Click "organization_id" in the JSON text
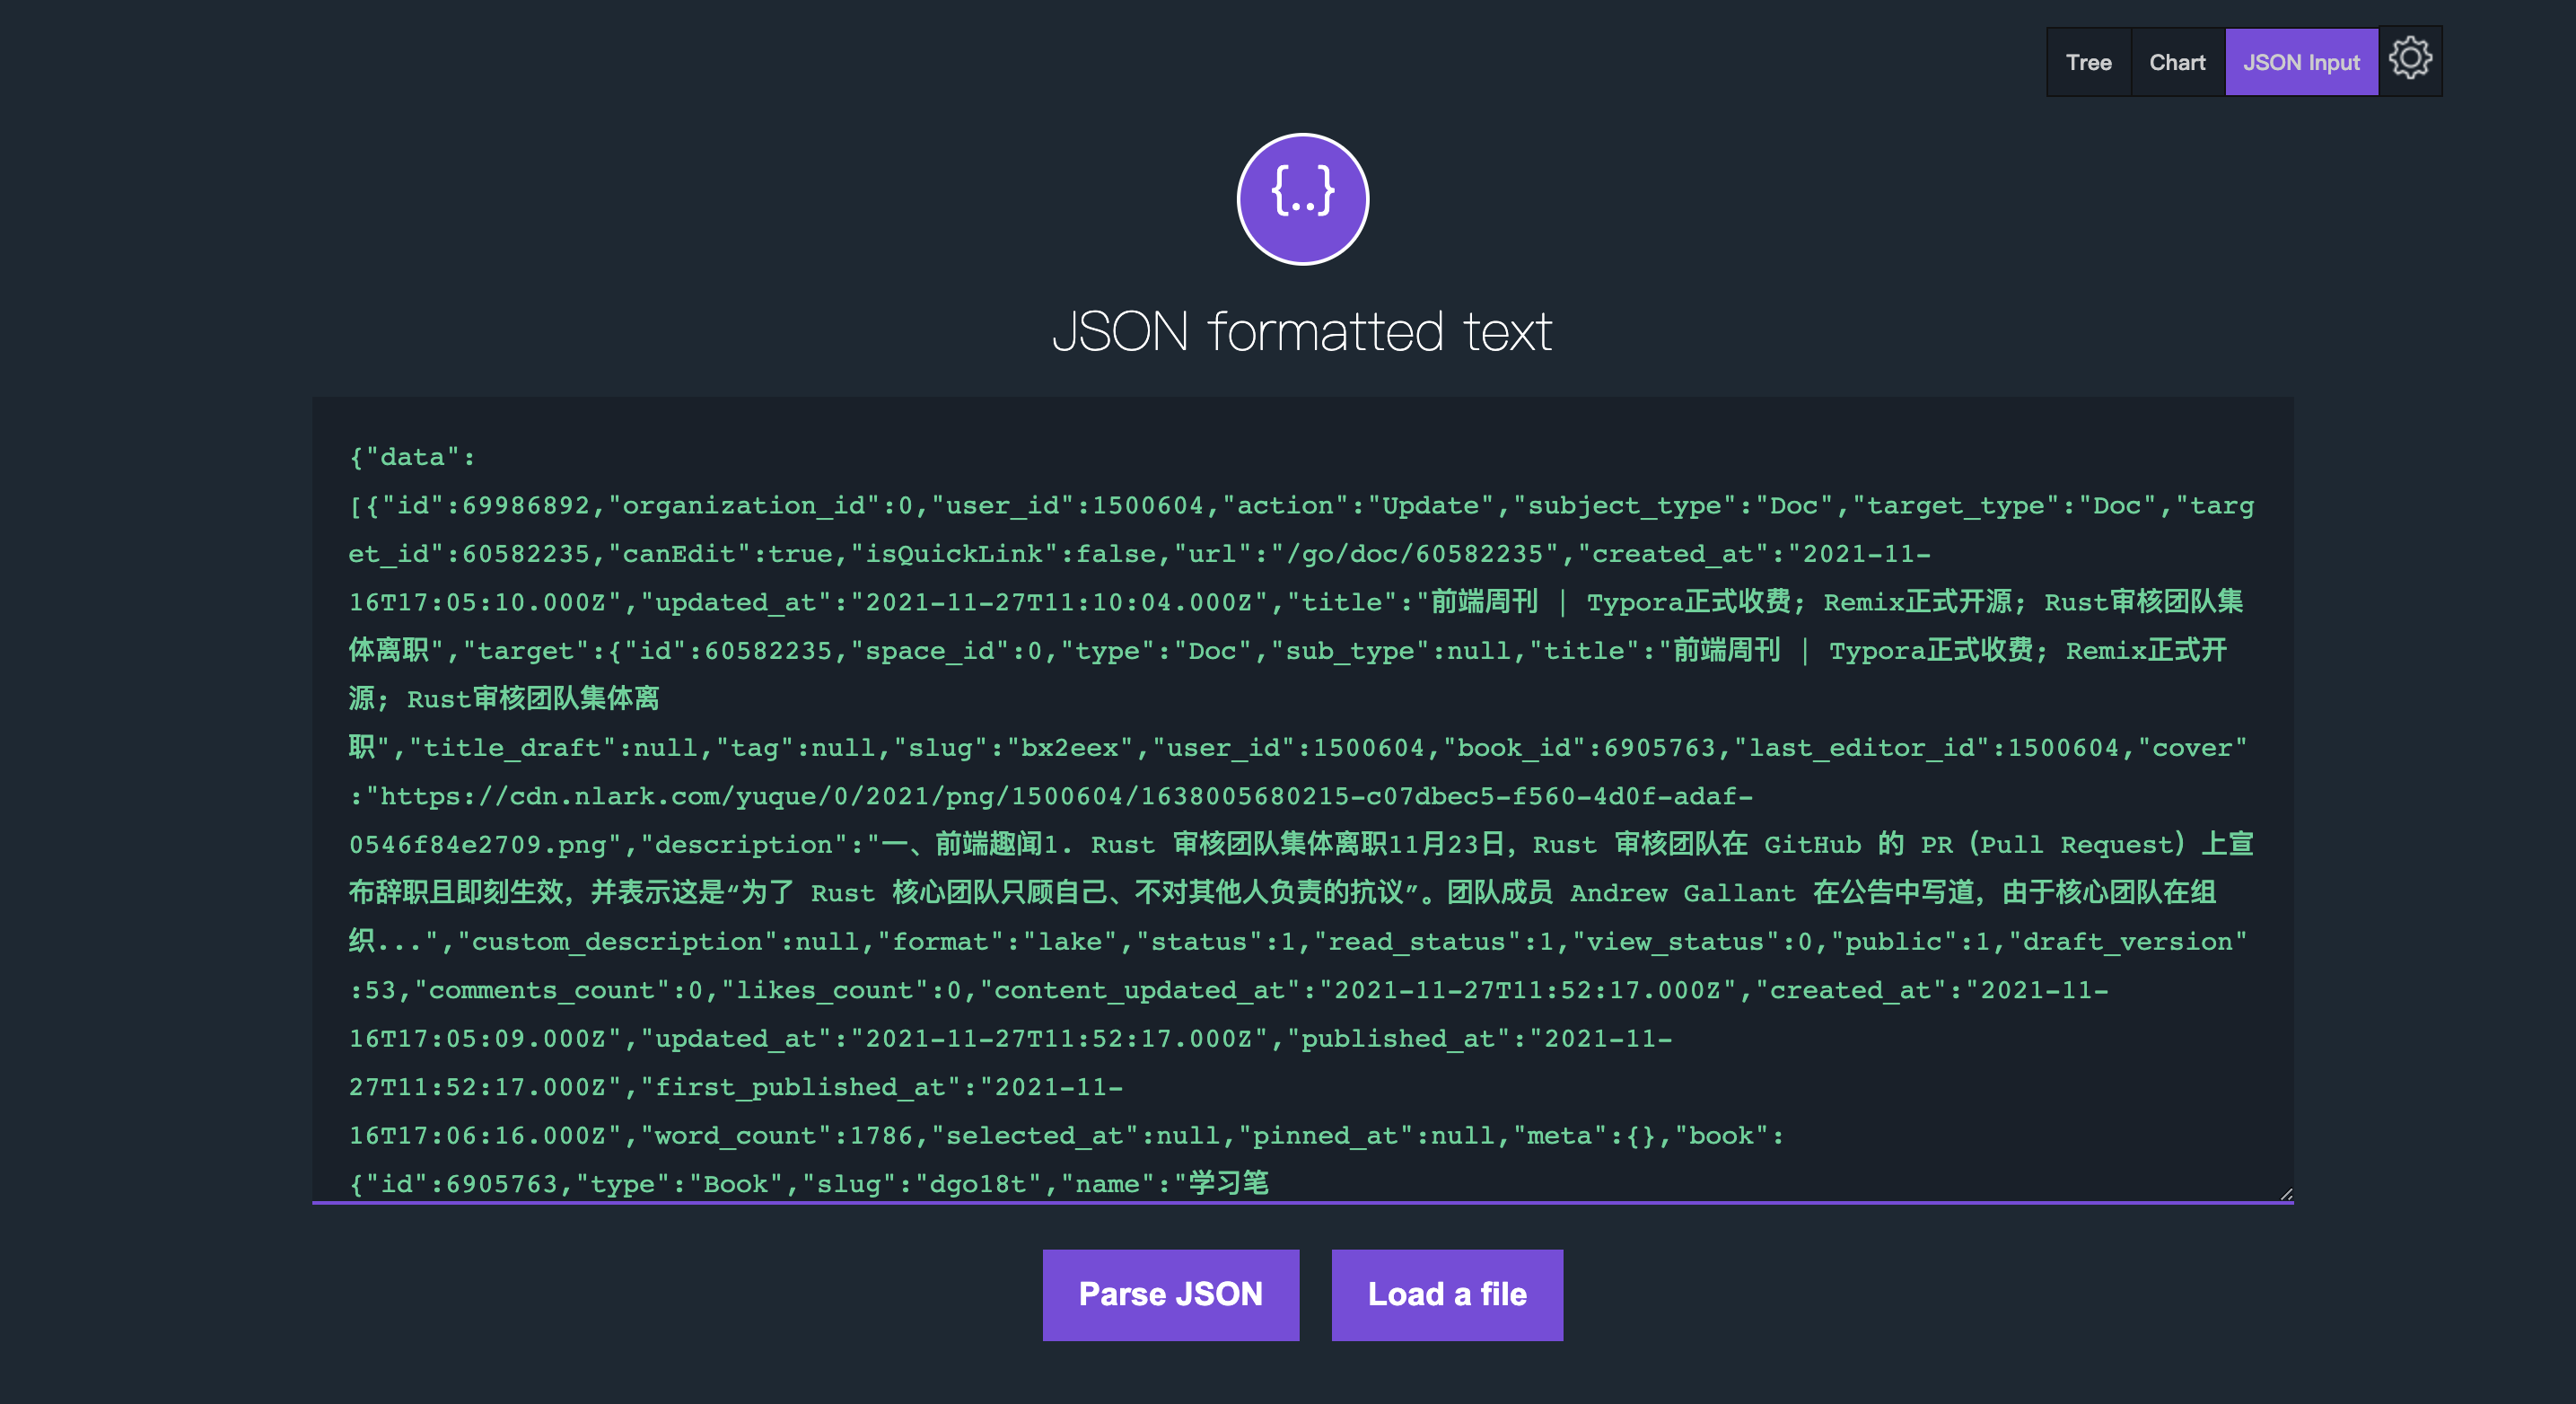This screenshot has height=1404, width=2576. (x=743, y=506)
